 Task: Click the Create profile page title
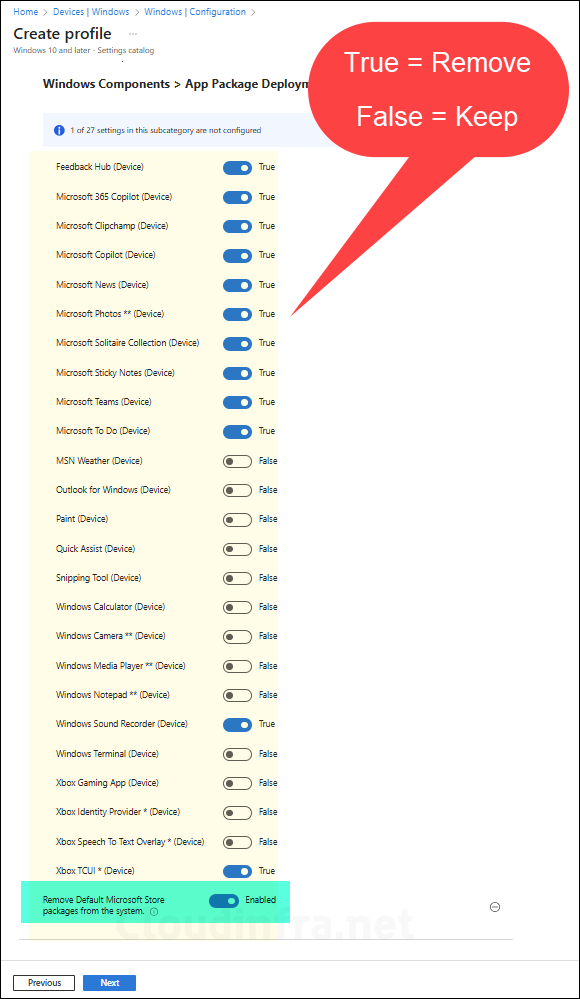point(62,34)
